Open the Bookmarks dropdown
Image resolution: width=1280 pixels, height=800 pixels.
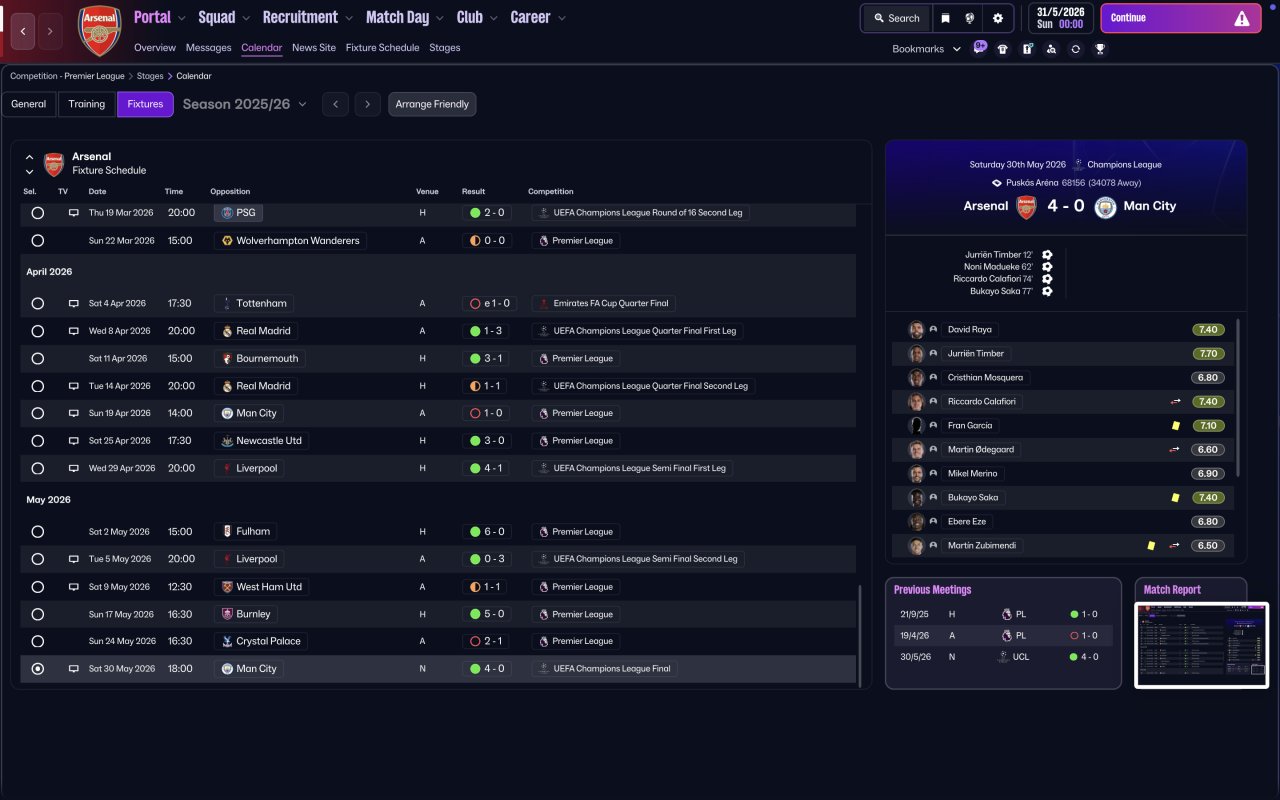927,49
